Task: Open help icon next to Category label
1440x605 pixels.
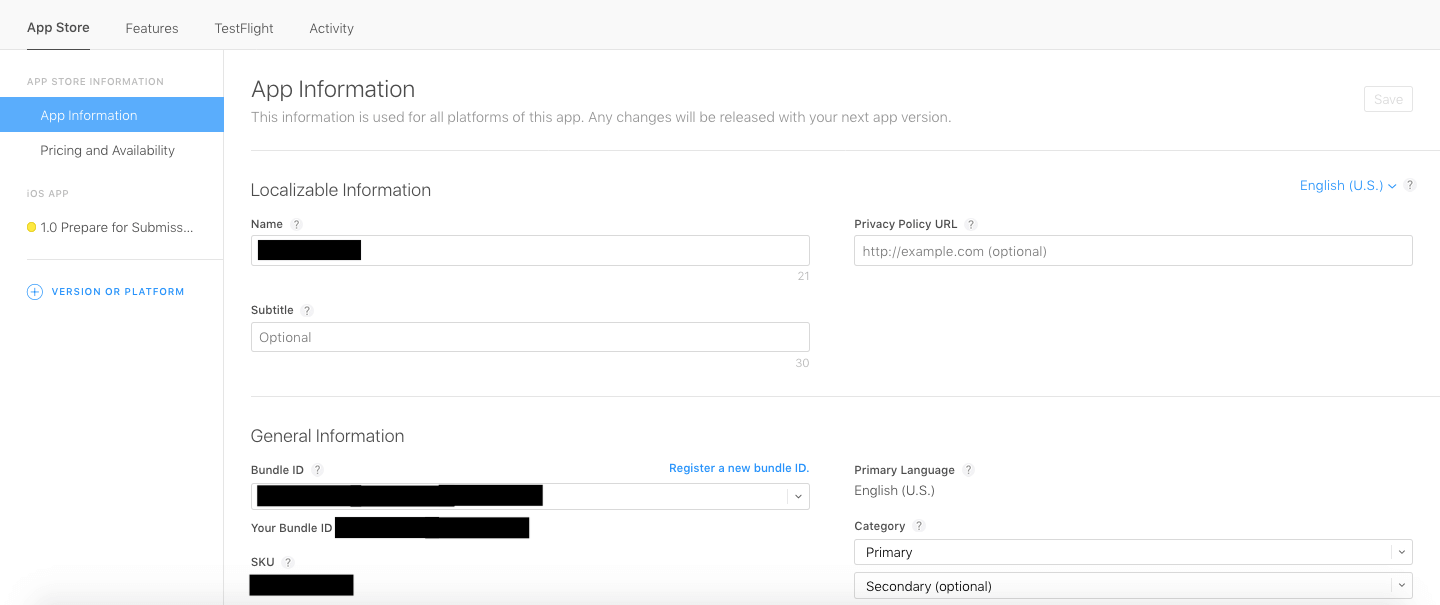Action: click(919, 526)
